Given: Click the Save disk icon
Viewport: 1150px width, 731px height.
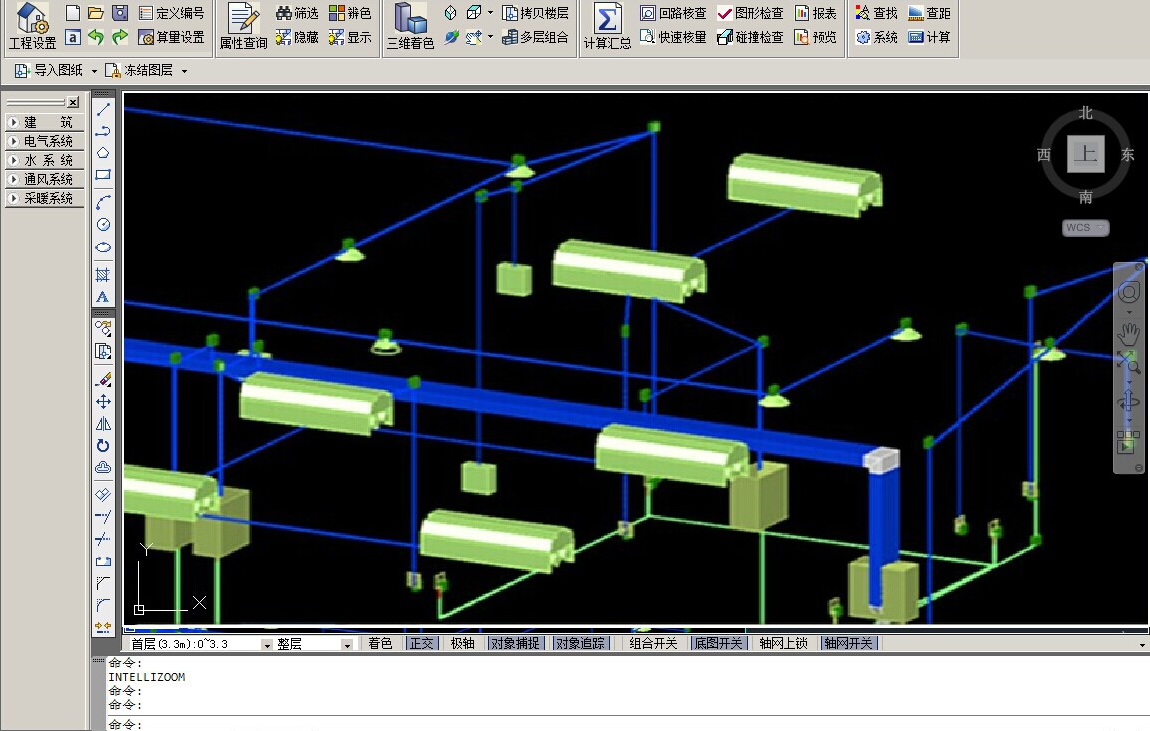Looking at the screenshot, I should point(120,12).
